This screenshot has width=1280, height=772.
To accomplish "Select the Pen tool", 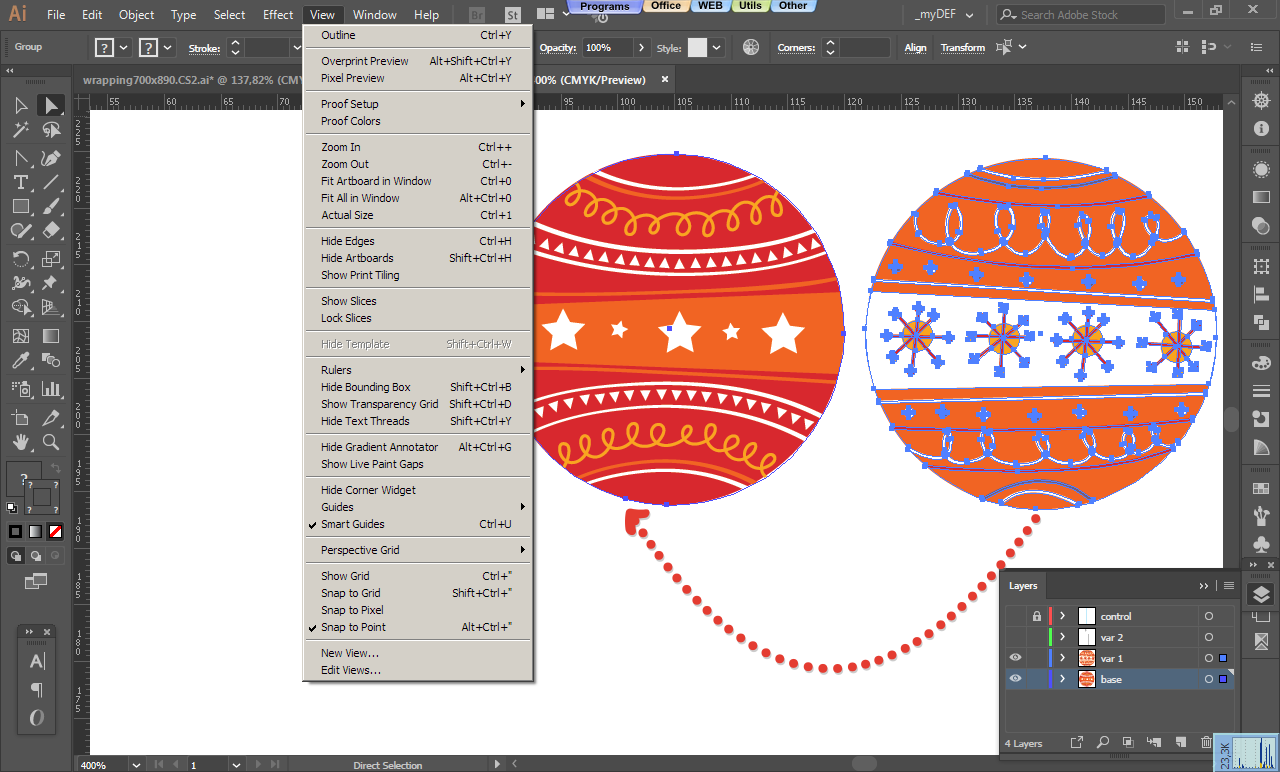I will pyautogui.click(x=51, y=157).
